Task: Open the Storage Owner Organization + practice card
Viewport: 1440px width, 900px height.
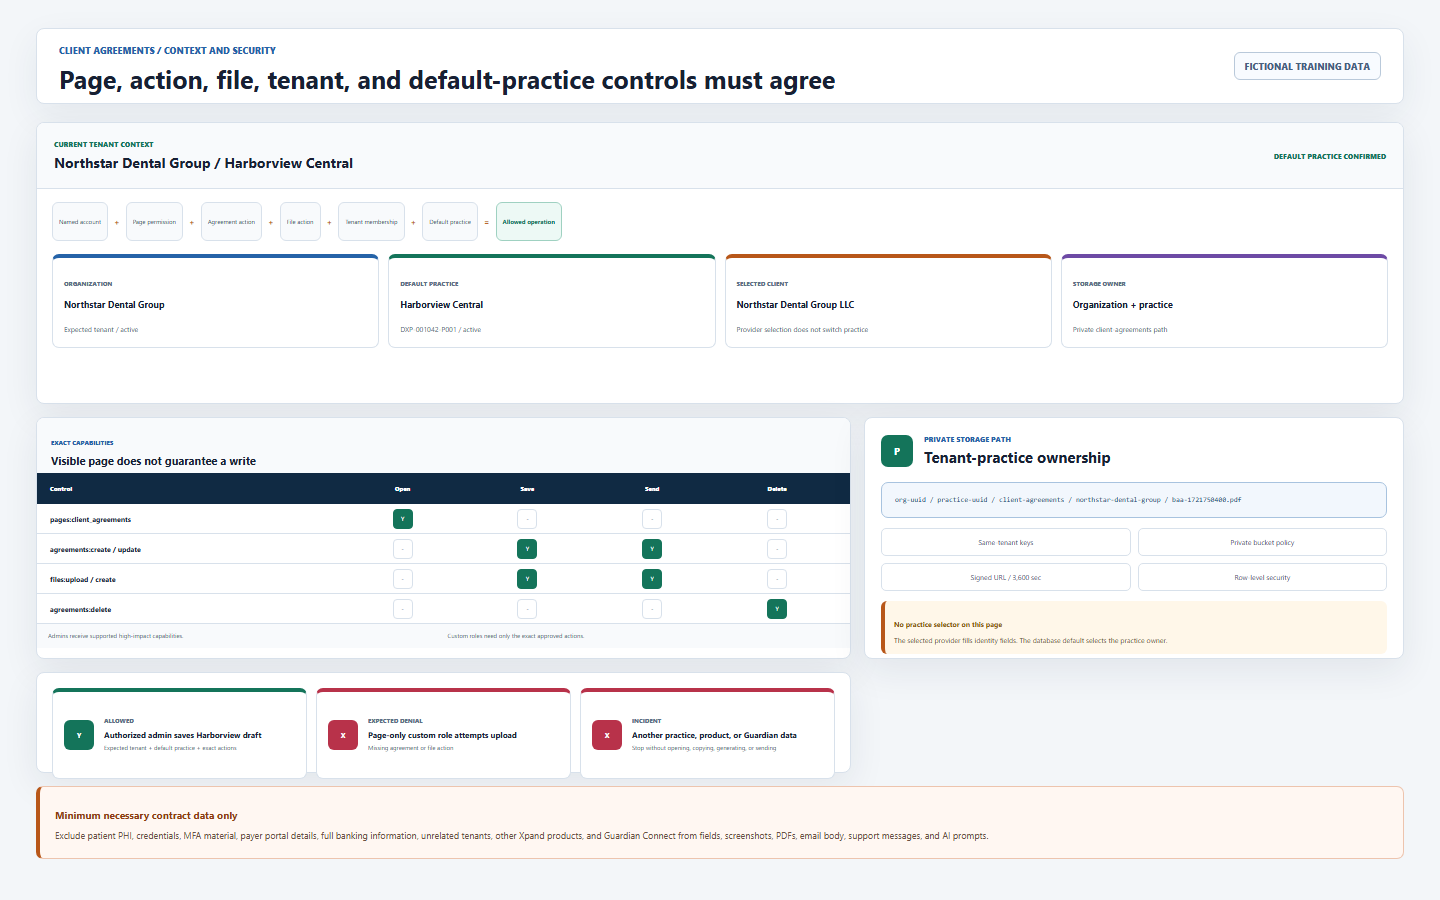Action: (1224, 301)
